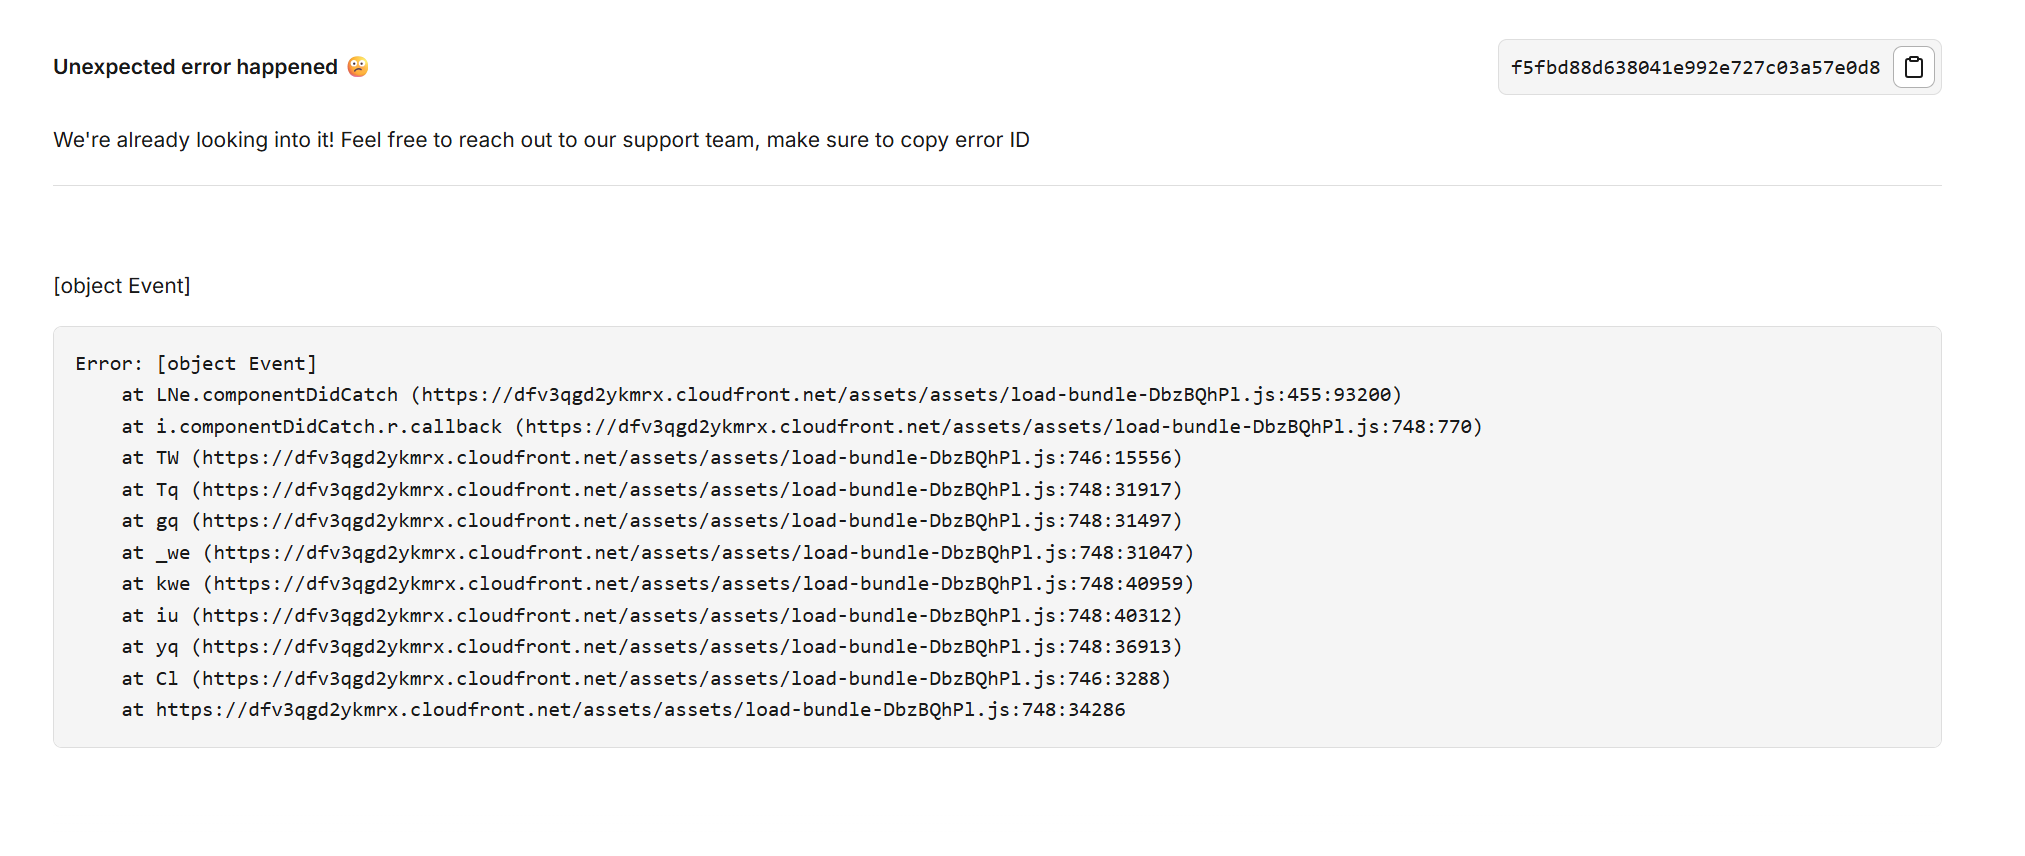Click the 'at iu' stack trace line

click(x=652, y=615)
